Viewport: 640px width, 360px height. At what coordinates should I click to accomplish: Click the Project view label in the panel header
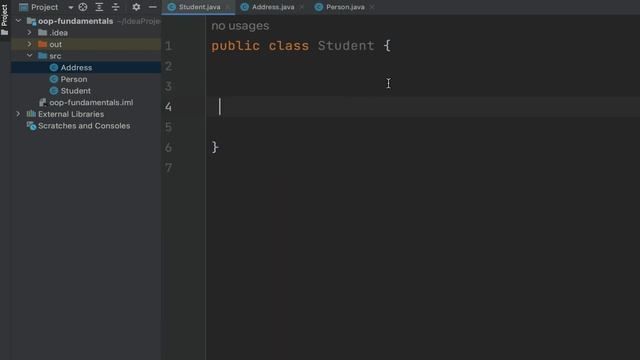click(44, 7)
